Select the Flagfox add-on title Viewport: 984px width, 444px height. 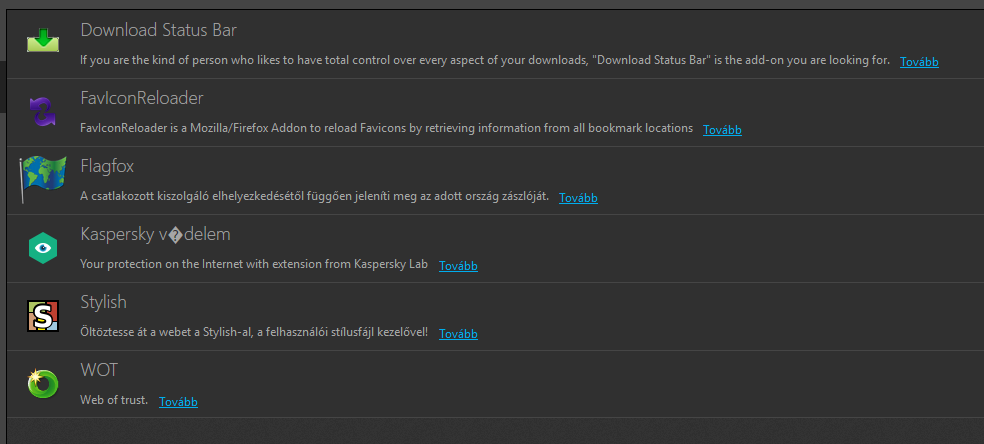click(x=107, y=166)
